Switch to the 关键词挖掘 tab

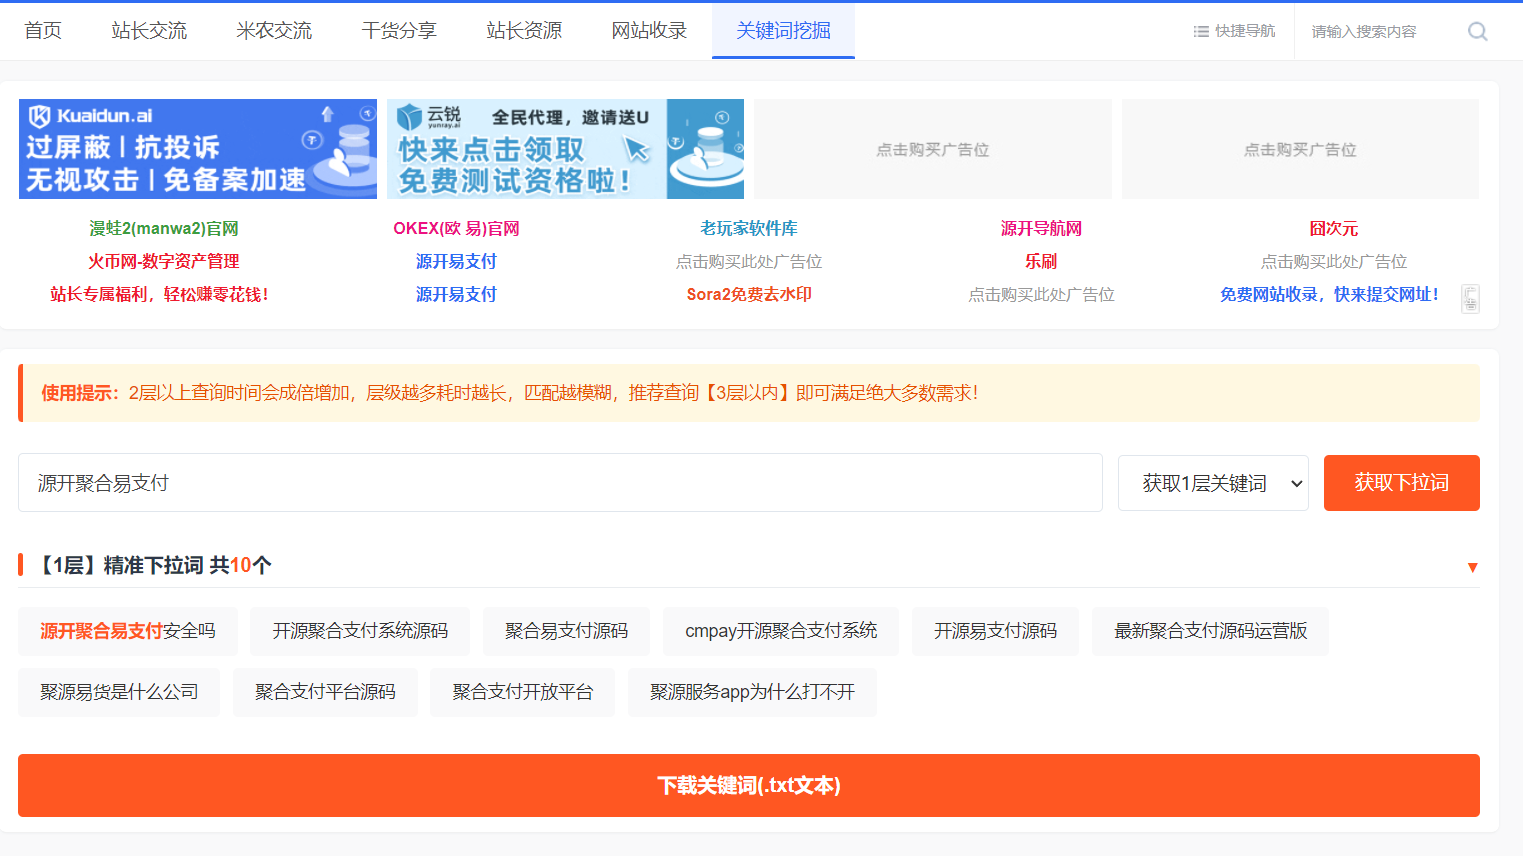tap(783, 31)
